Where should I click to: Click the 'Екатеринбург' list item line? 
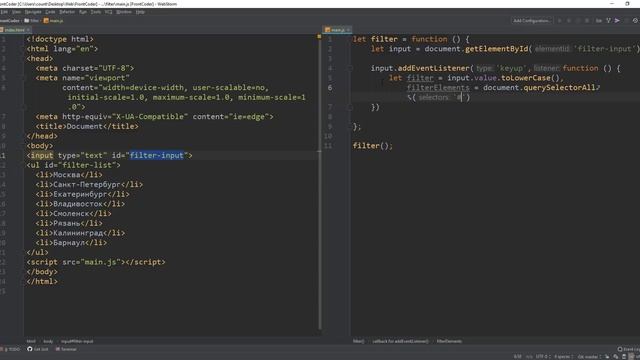tap(82, 194)
